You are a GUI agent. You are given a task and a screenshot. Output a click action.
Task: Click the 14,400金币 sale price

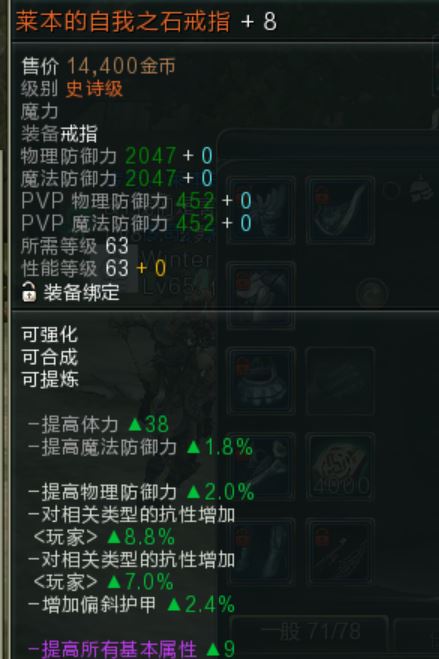click(121, 66)
